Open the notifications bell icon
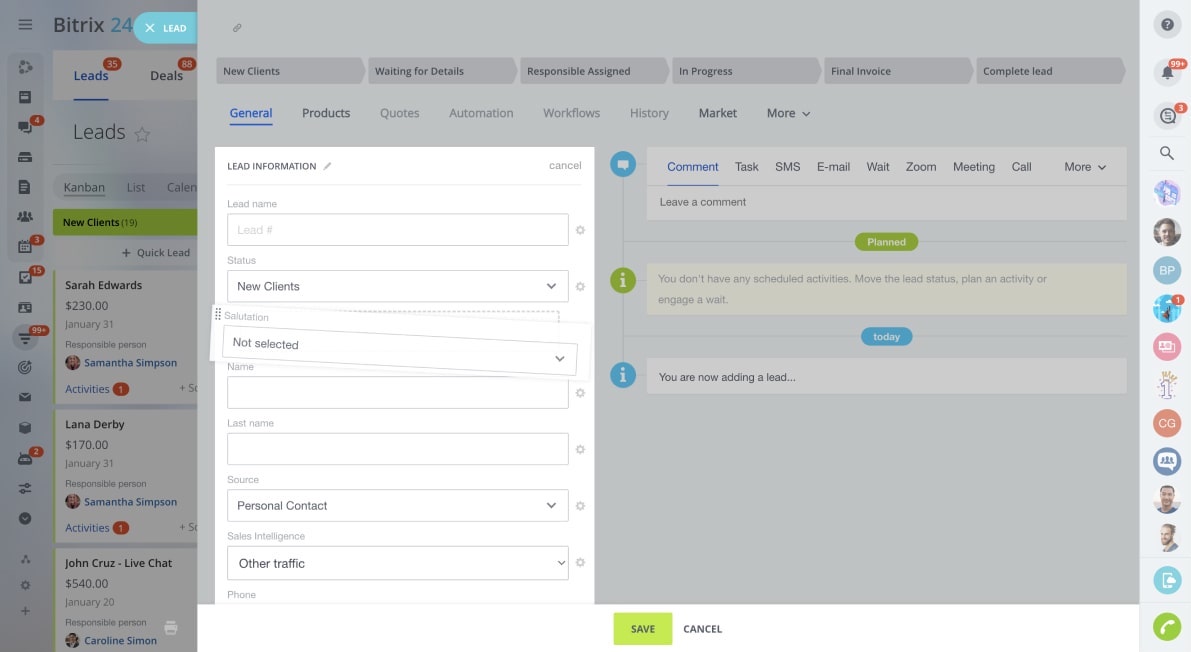 click(1166, 72)
